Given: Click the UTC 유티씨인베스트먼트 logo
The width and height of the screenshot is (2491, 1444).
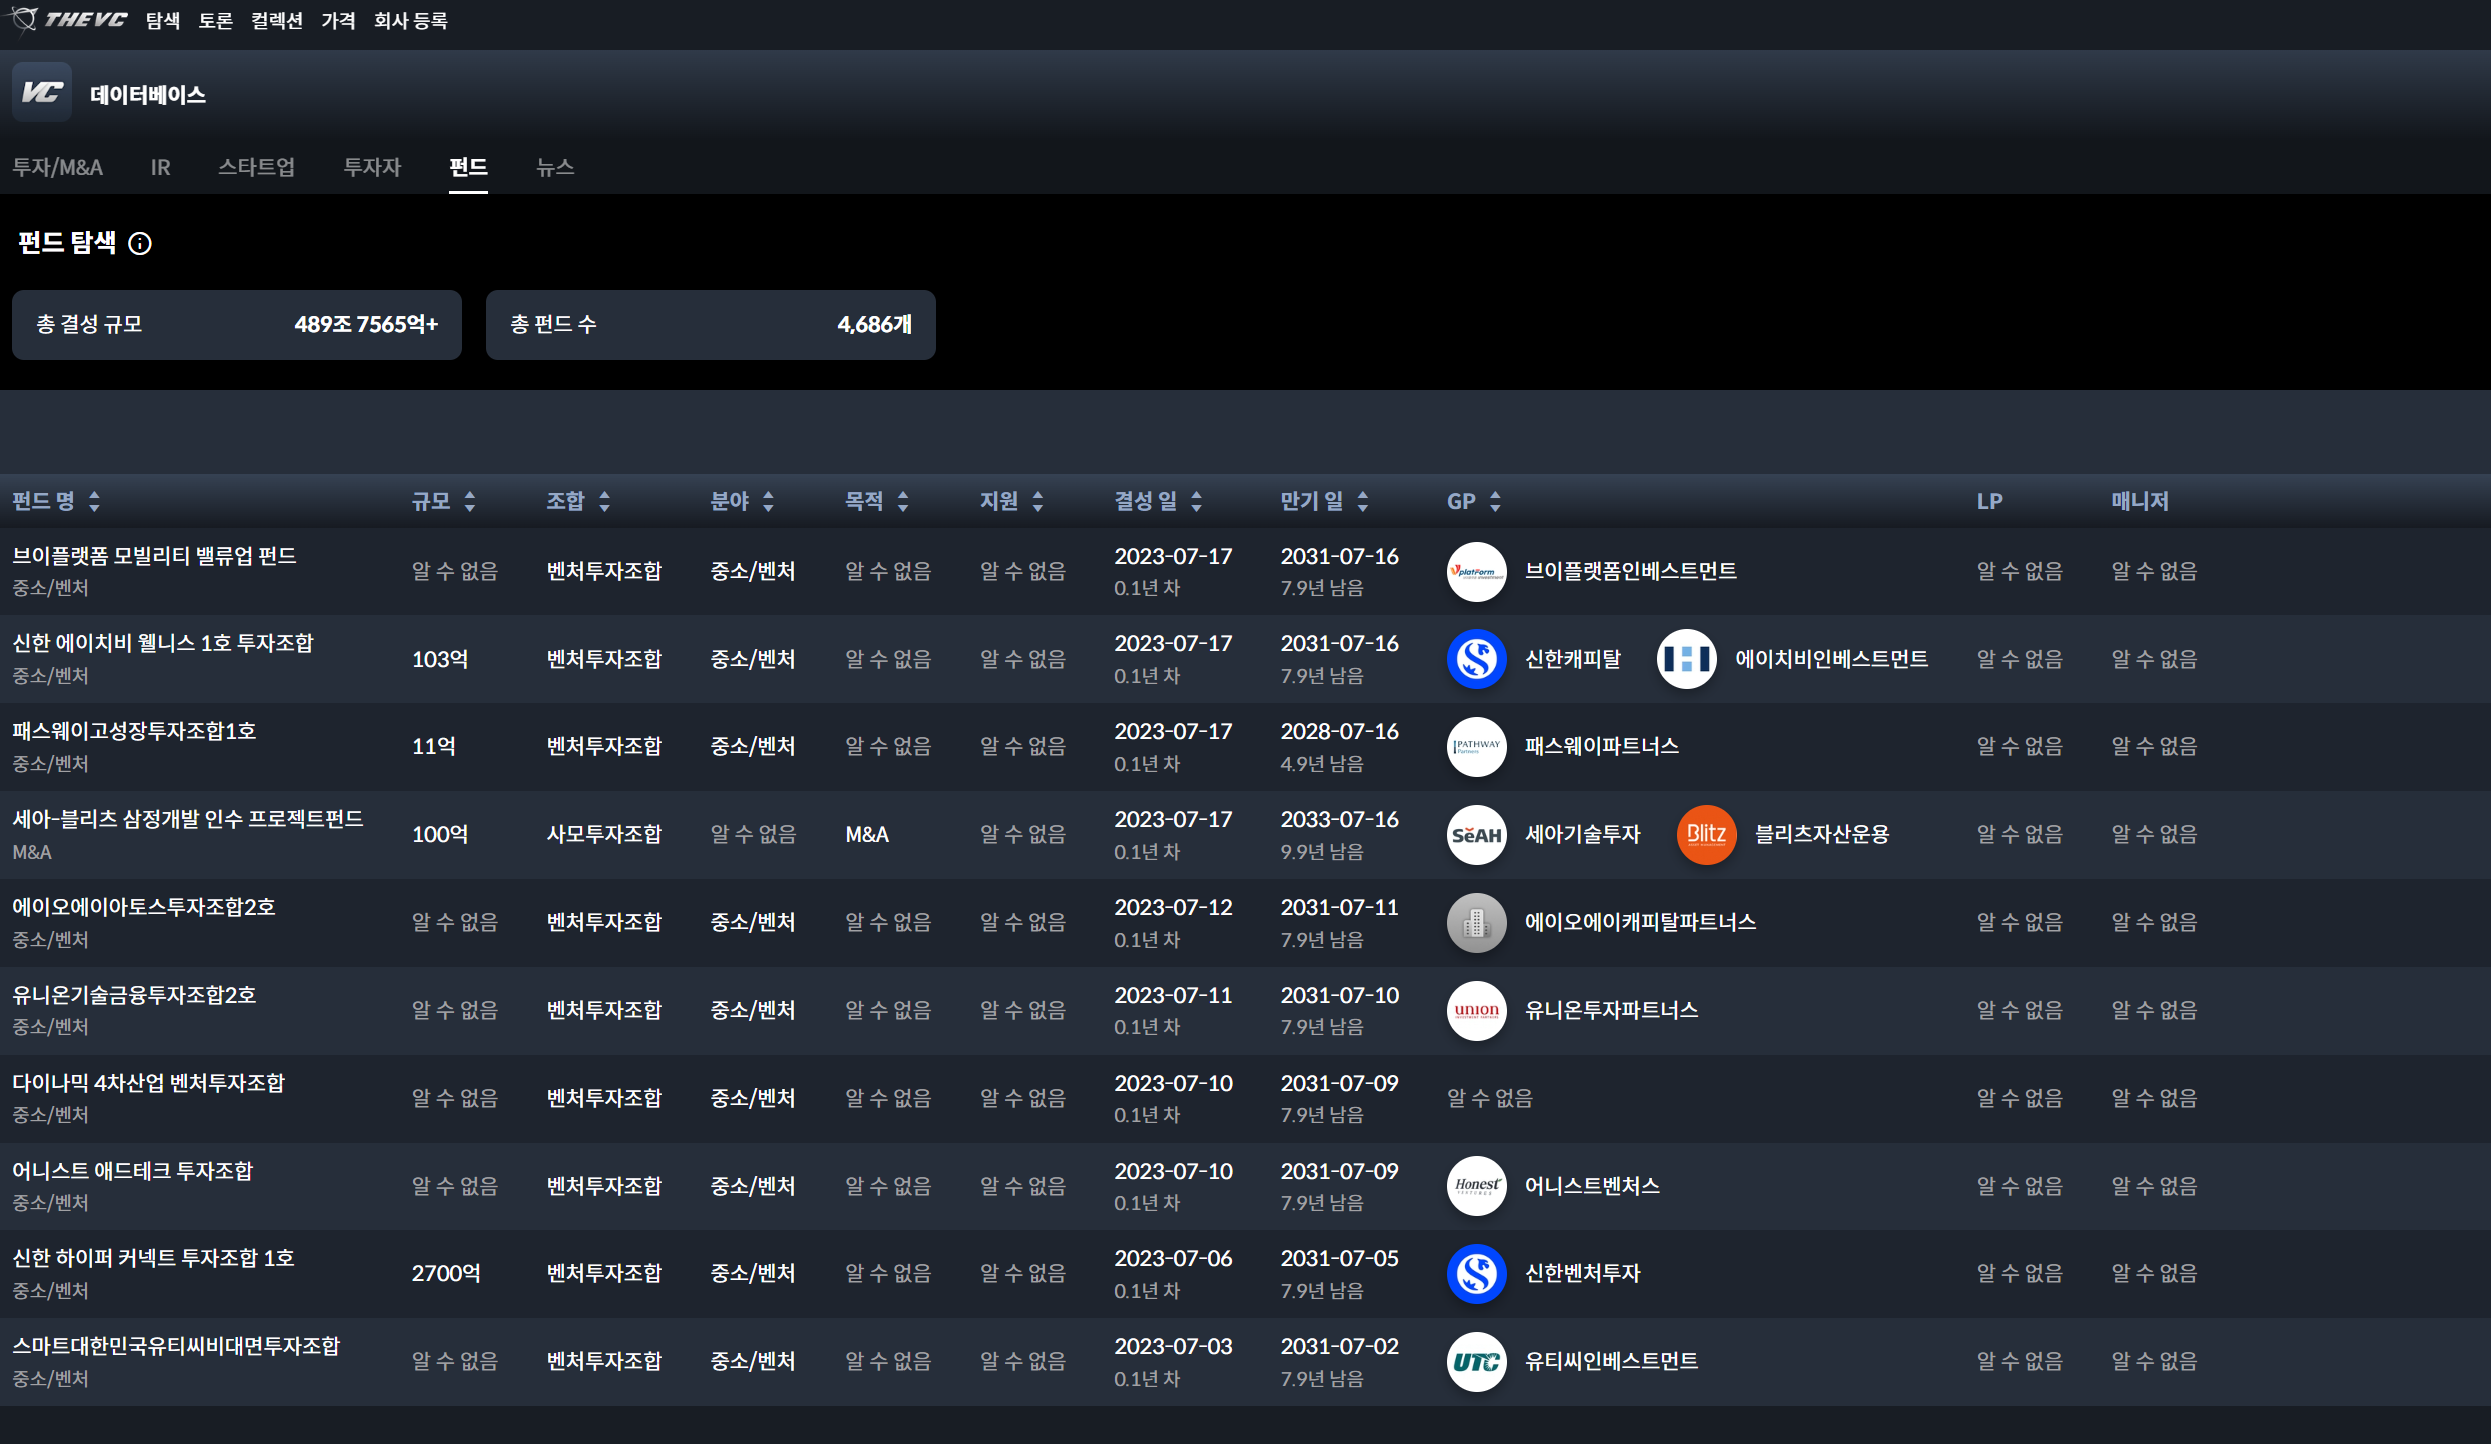Looking at the screenshot, I should coord(1476,1361).
